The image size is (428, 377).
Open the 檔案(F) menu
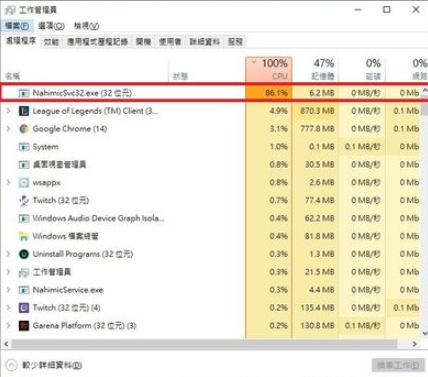tap(17, 26)
